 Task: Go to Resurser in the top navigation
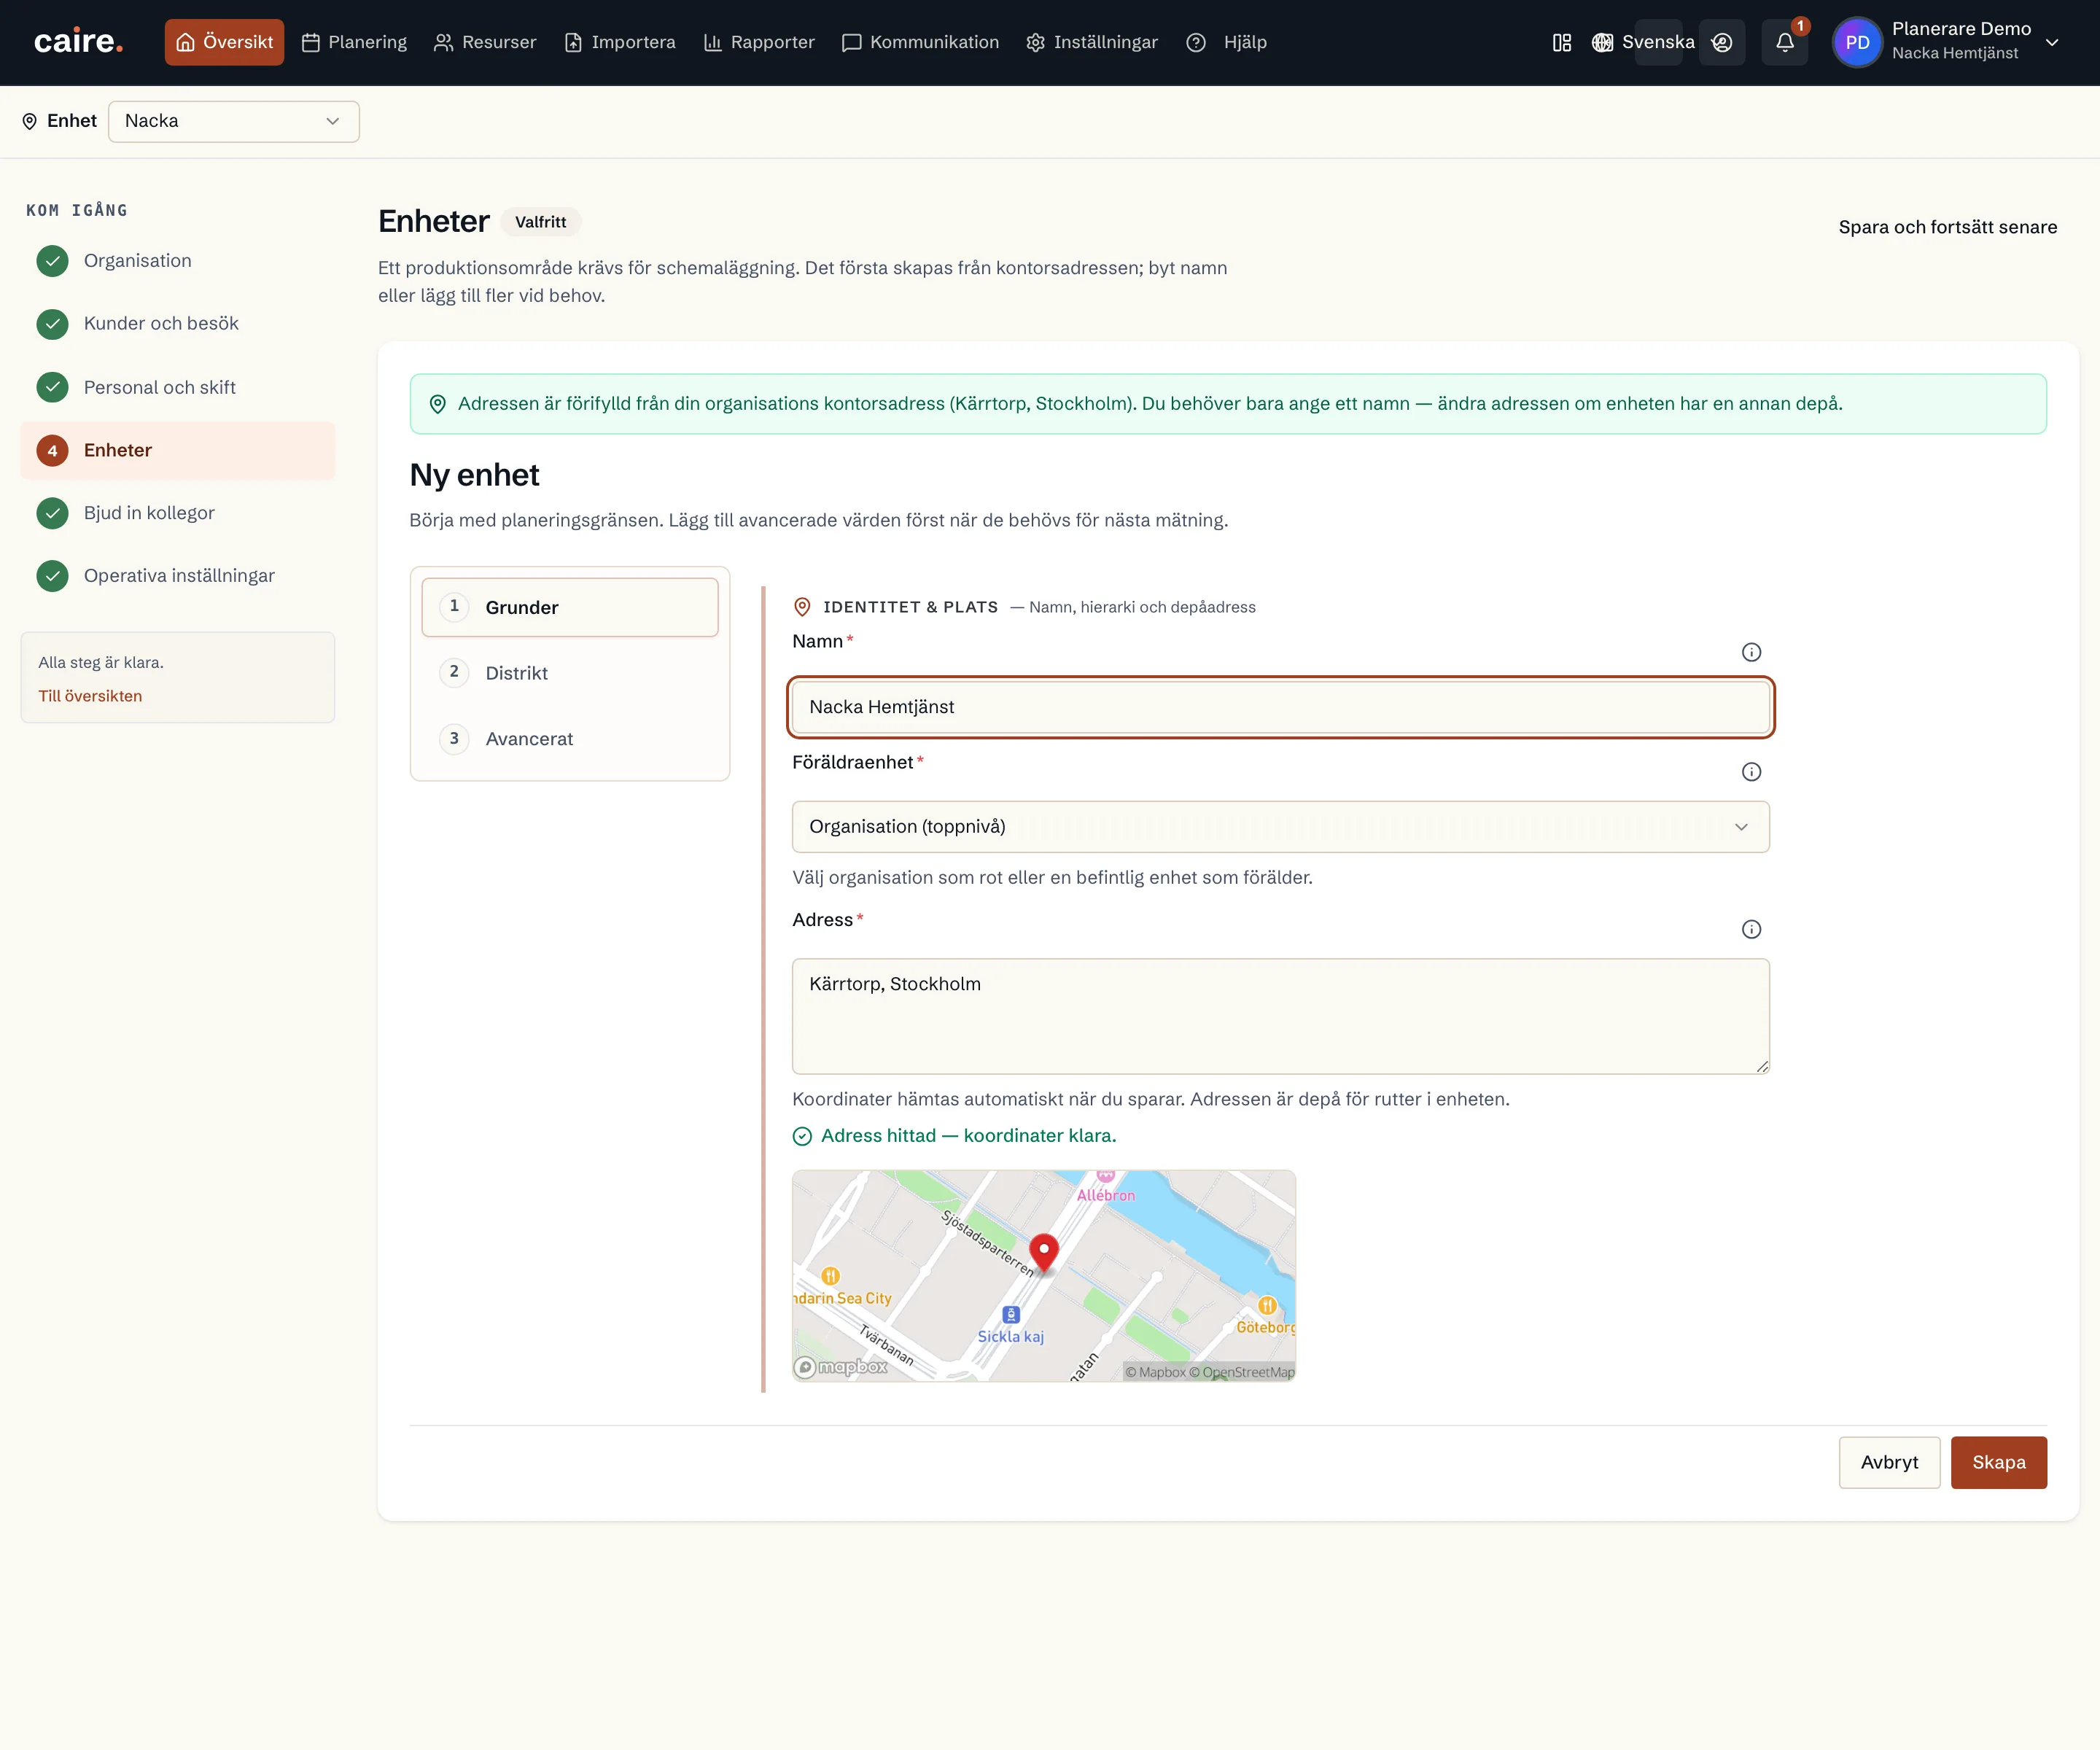coord(485,42)
